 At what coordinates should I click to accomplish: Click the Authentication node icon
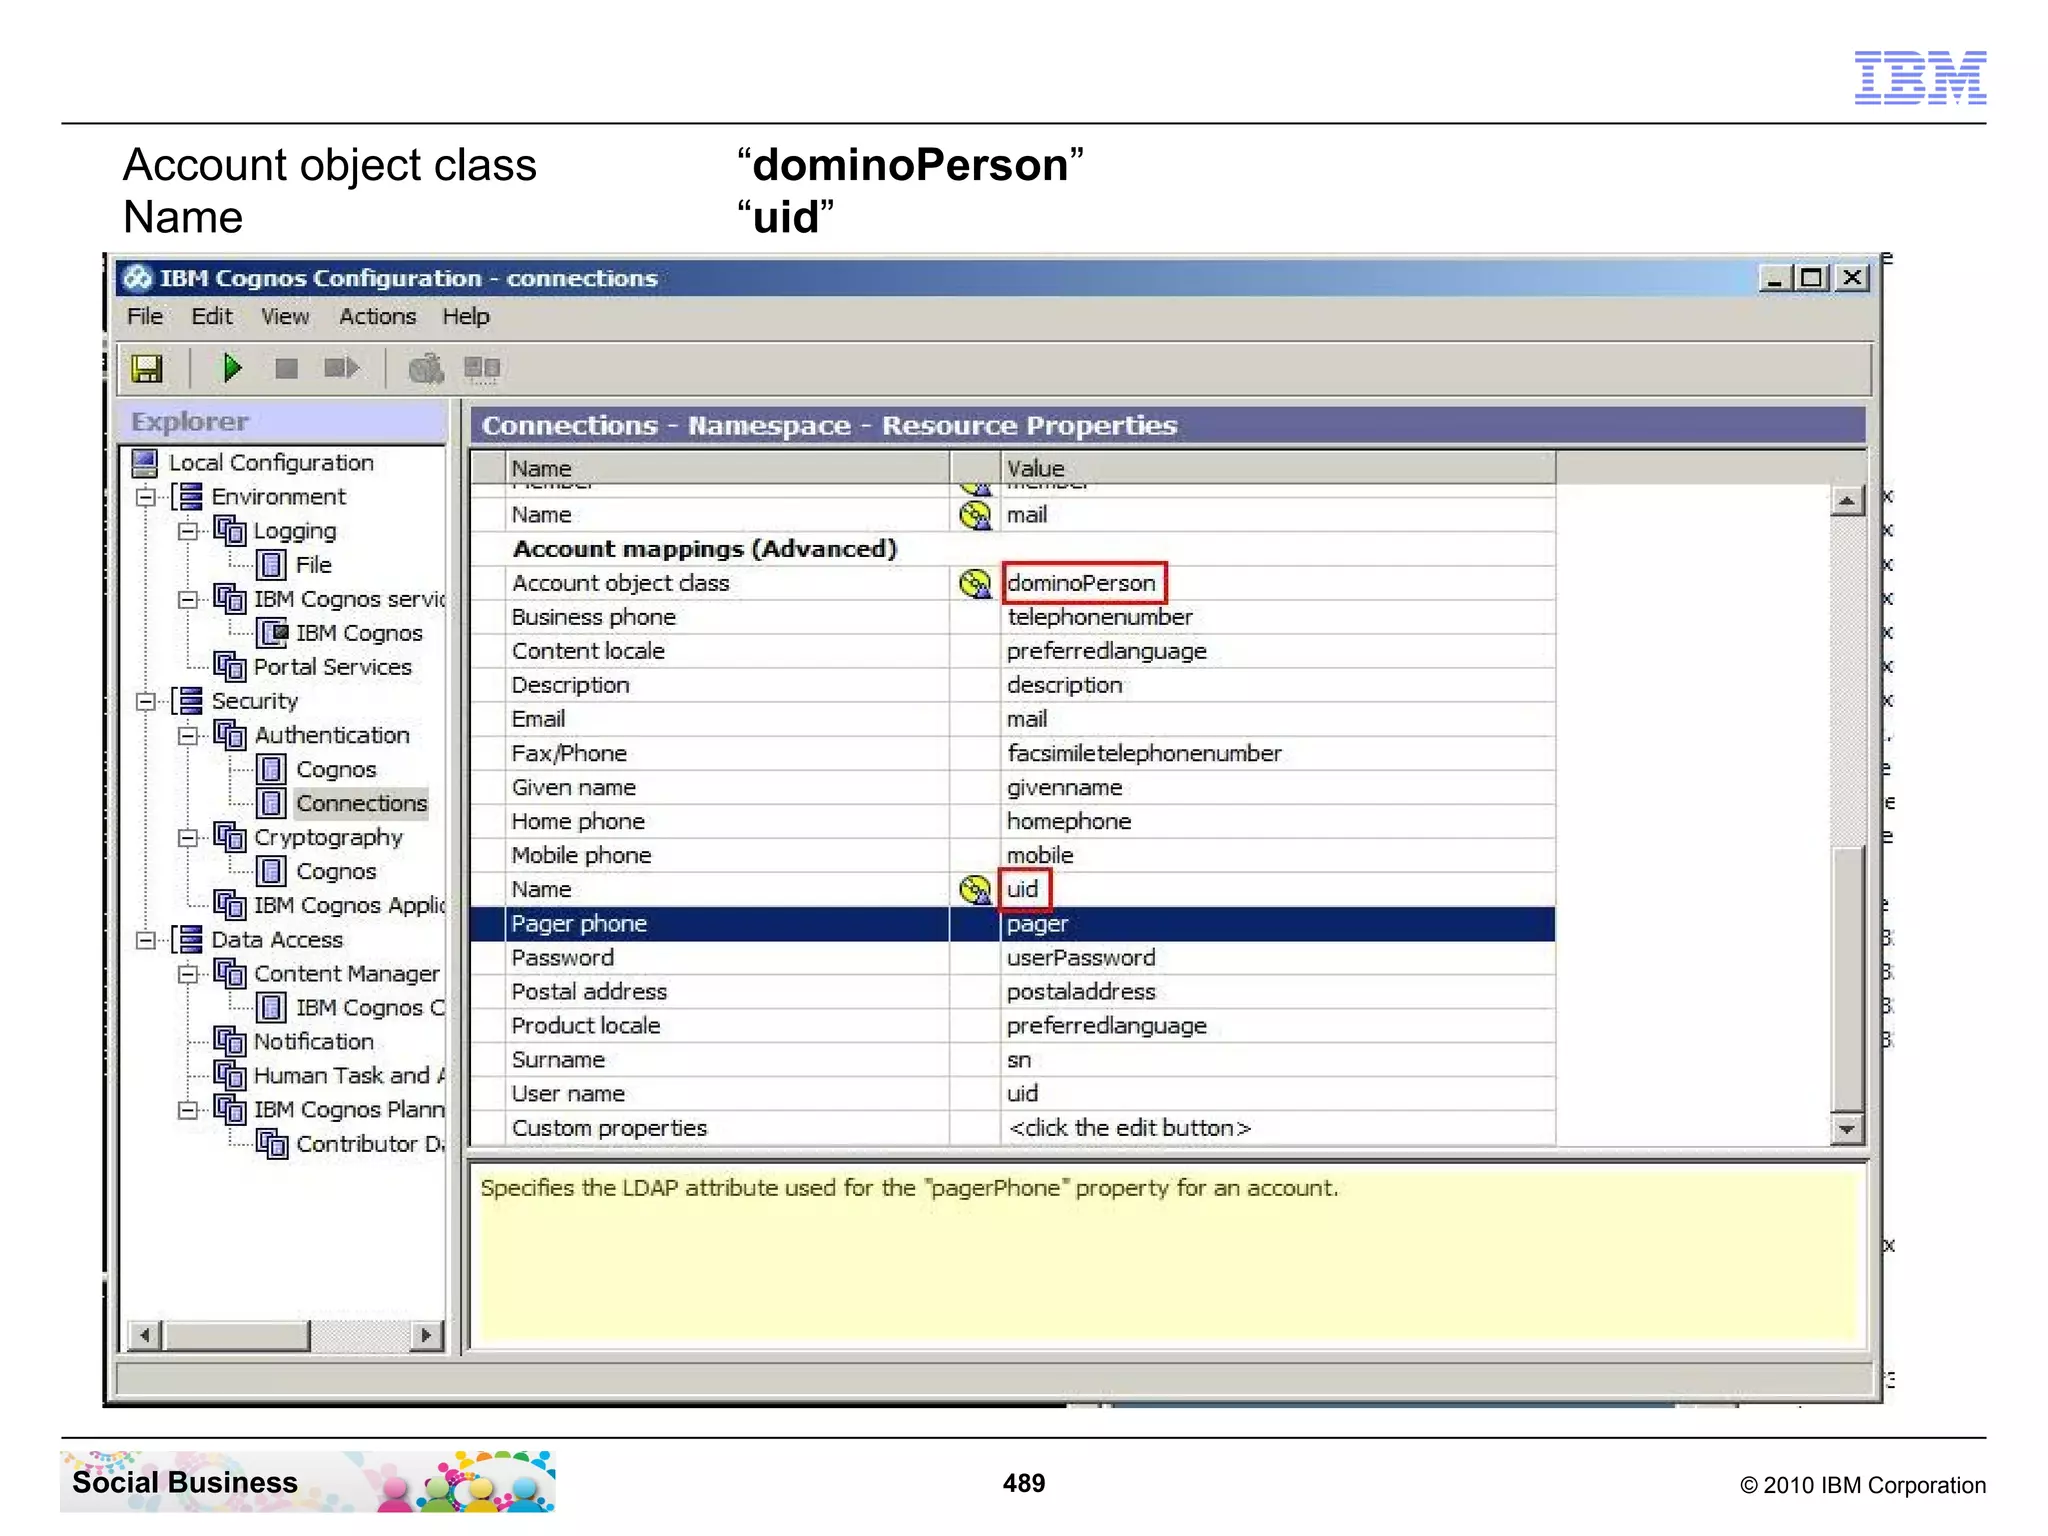coord(230,735)
